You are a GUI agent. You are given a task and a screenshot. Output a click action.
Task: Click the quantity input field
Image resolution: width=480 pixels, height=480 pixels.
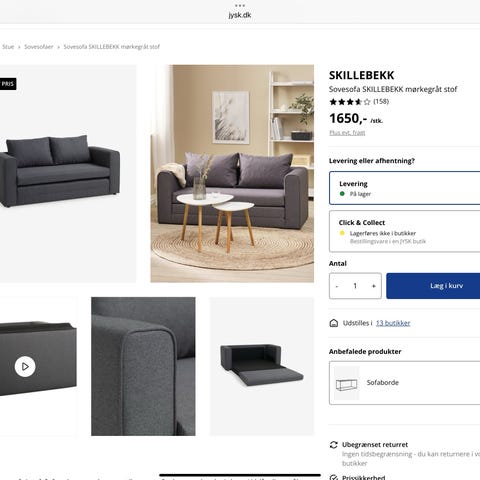pyautogui.click(x=355, y=286)
